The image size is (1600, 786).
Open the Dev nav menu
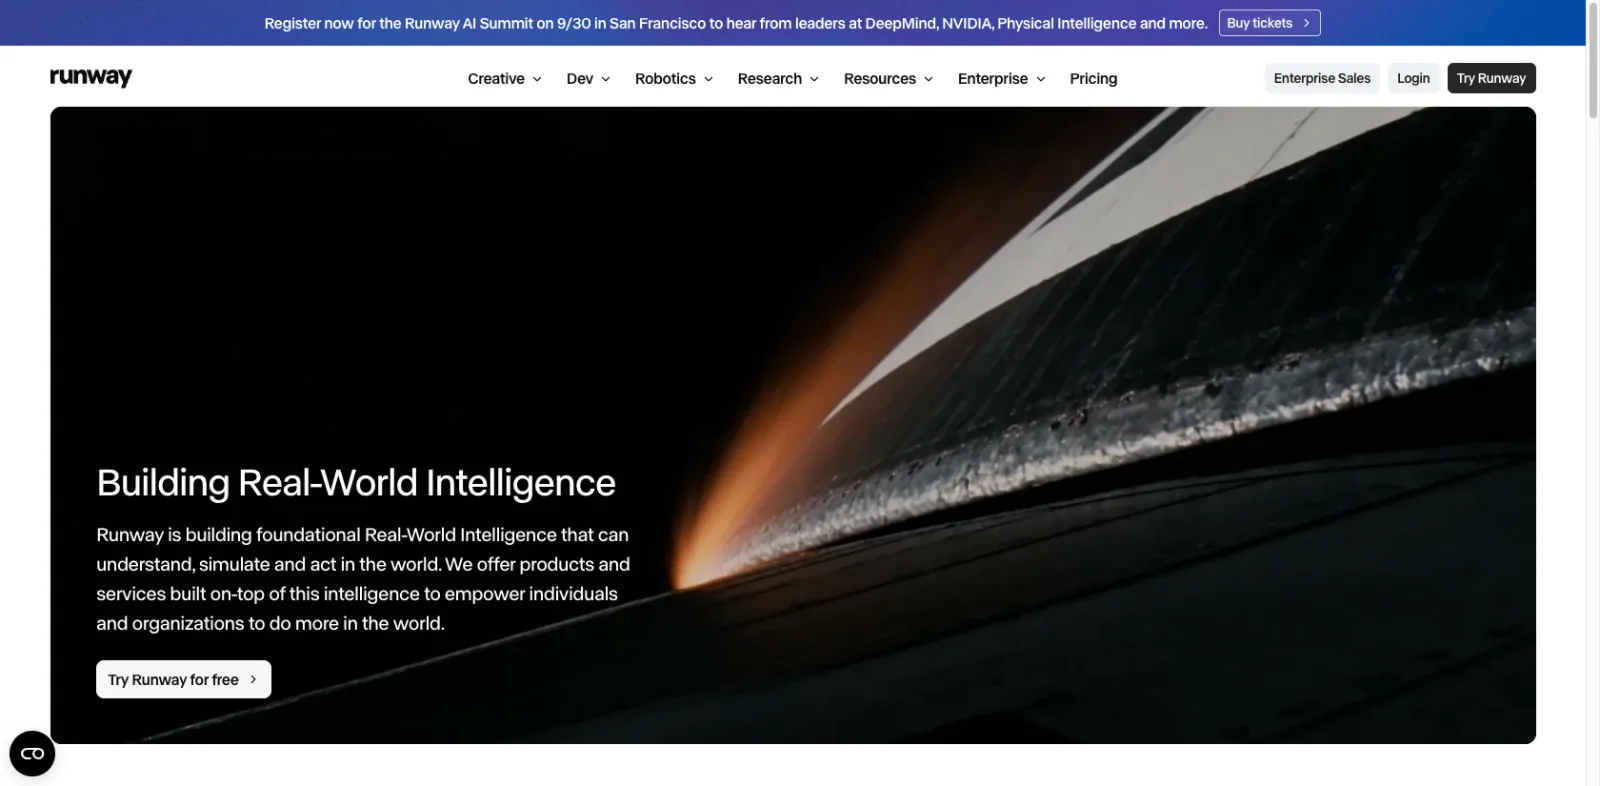[x=588, y=79]
